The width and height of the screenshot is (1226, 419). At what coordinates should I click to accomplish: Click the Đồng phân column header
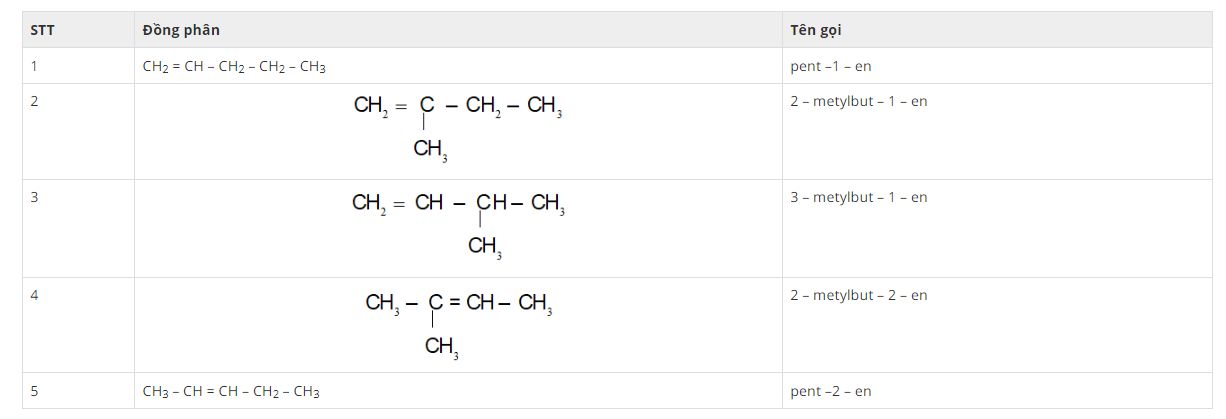point(180,30)
